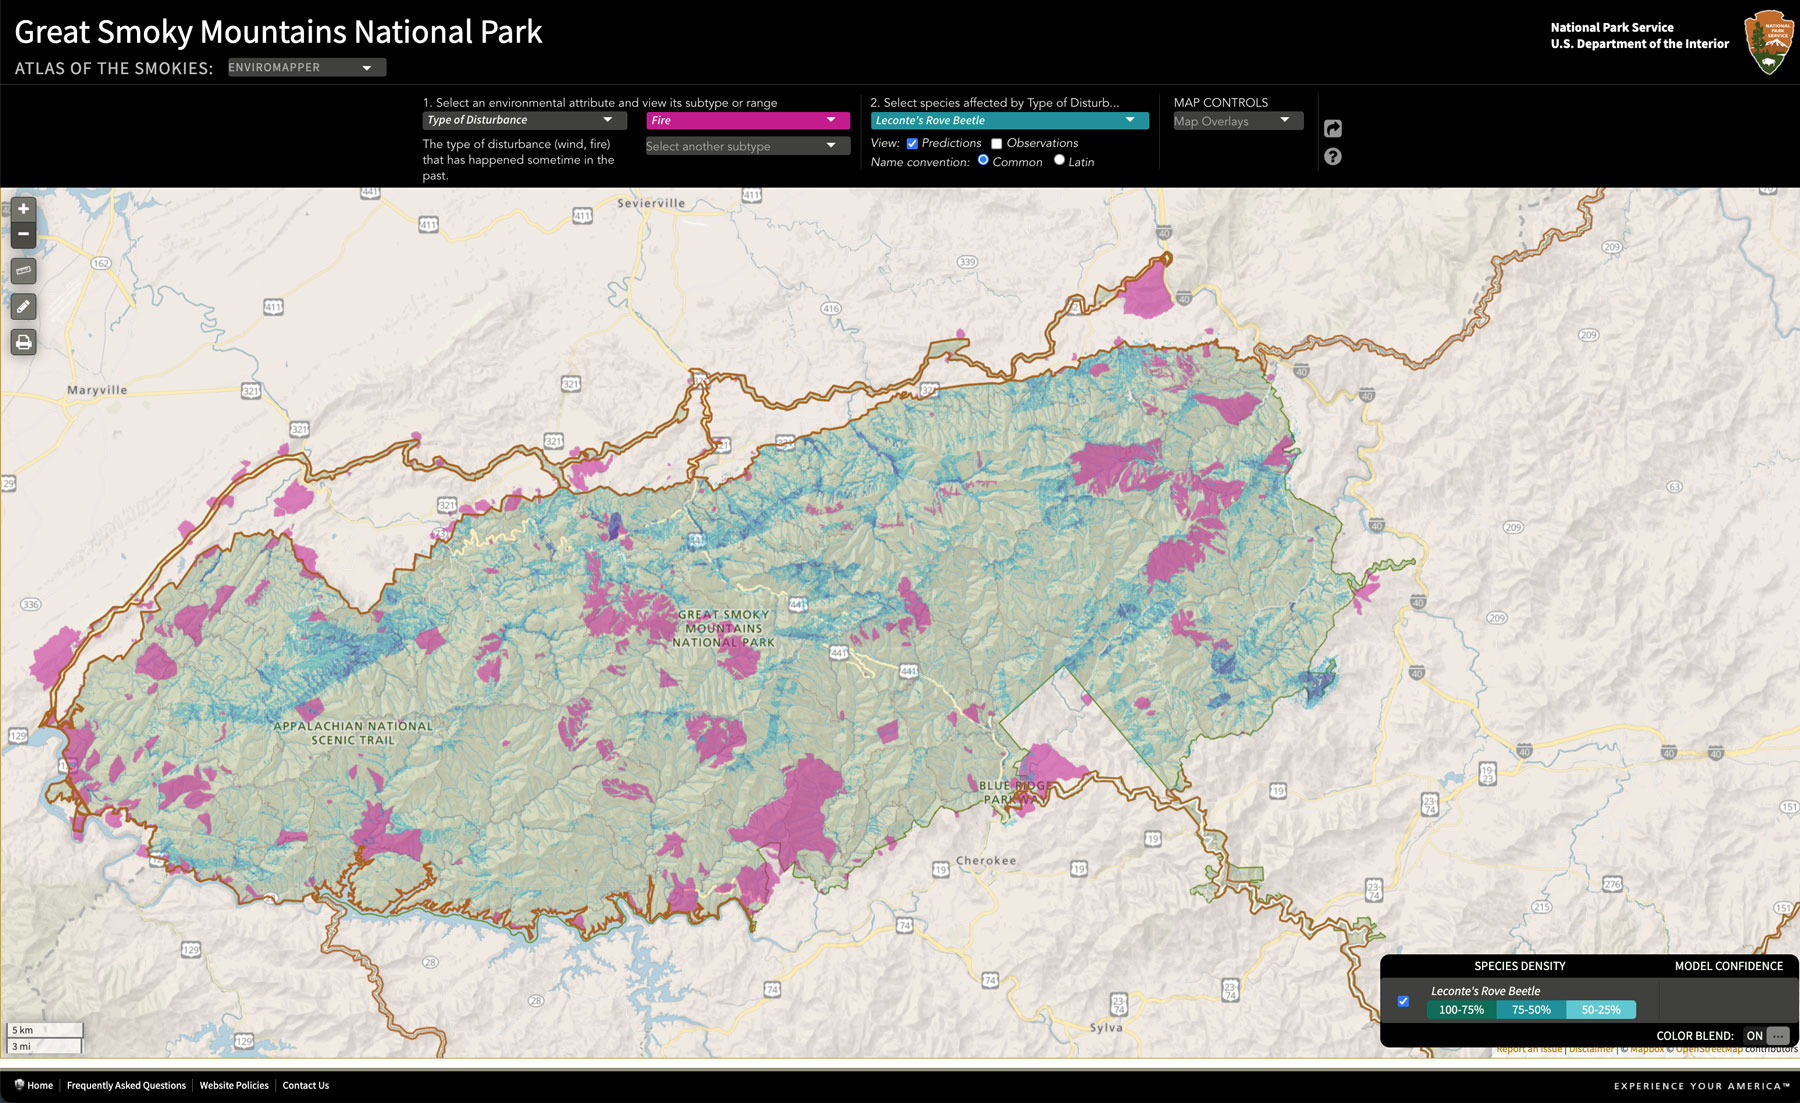Click the 100-75% density color swatch

1461,1010
